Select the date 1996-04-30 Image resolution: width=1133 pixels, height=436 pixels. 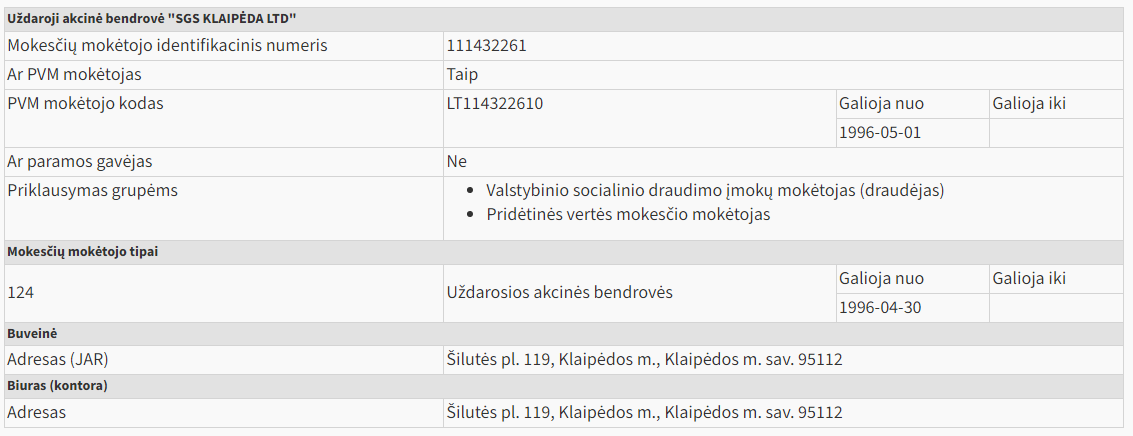(880, 308)
